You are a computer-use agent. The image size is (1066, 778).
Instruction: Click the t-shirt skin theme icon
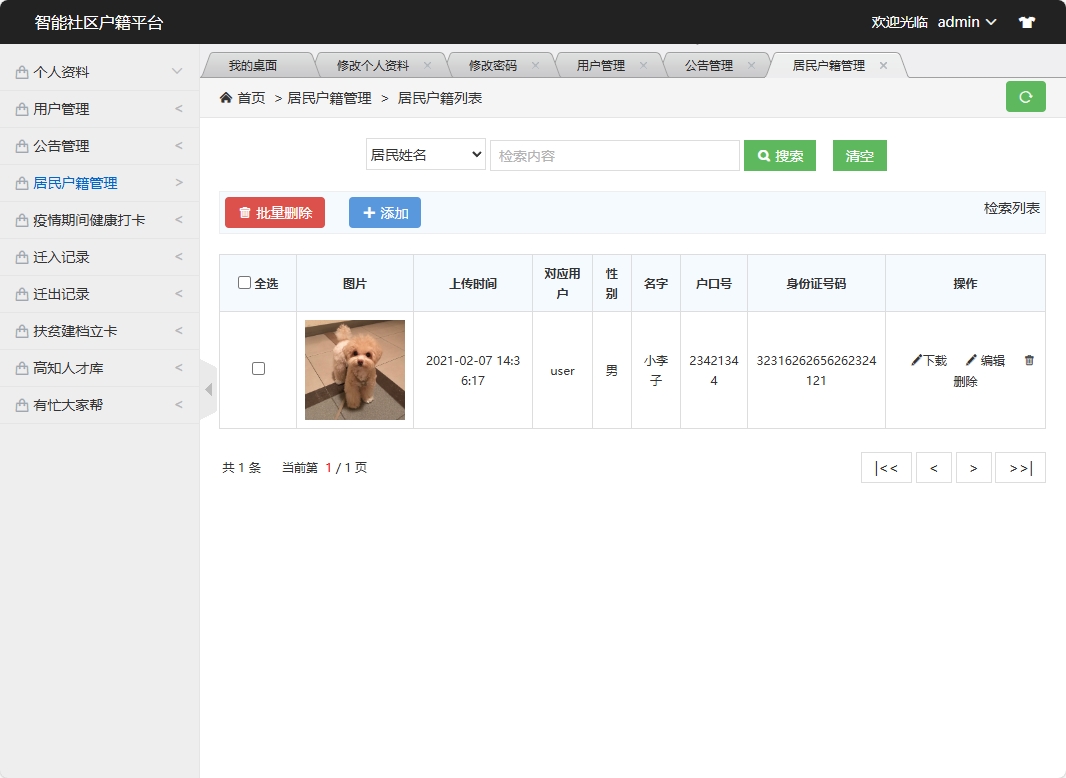point(1026,22)
